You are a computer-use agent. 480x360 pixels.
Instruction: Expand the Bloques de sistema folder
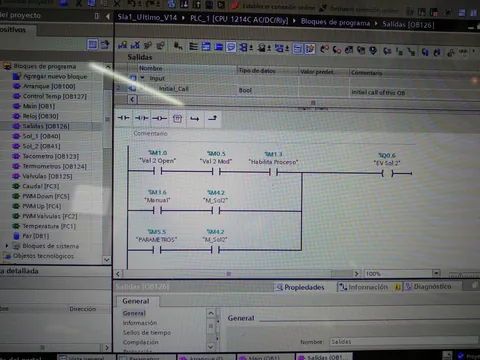pyautogui.click(x=7, y=246)
